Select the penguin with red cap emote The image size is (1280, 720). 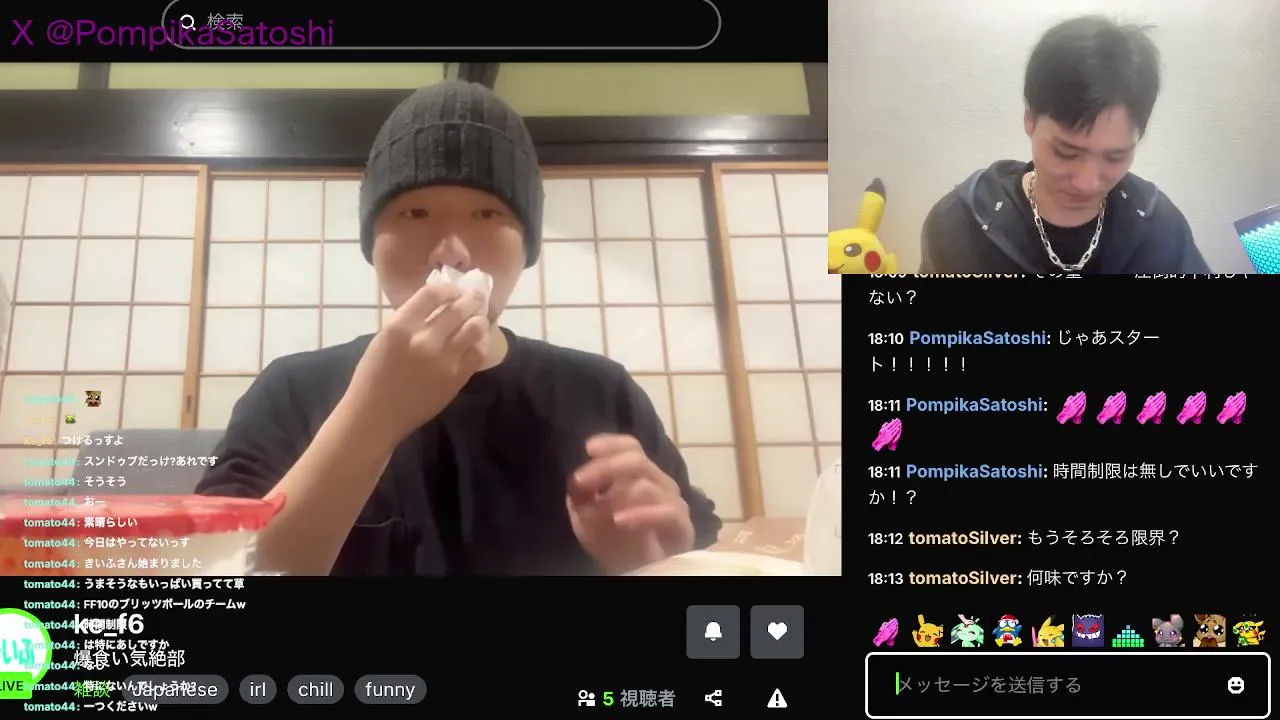(x=1008, y=631)
